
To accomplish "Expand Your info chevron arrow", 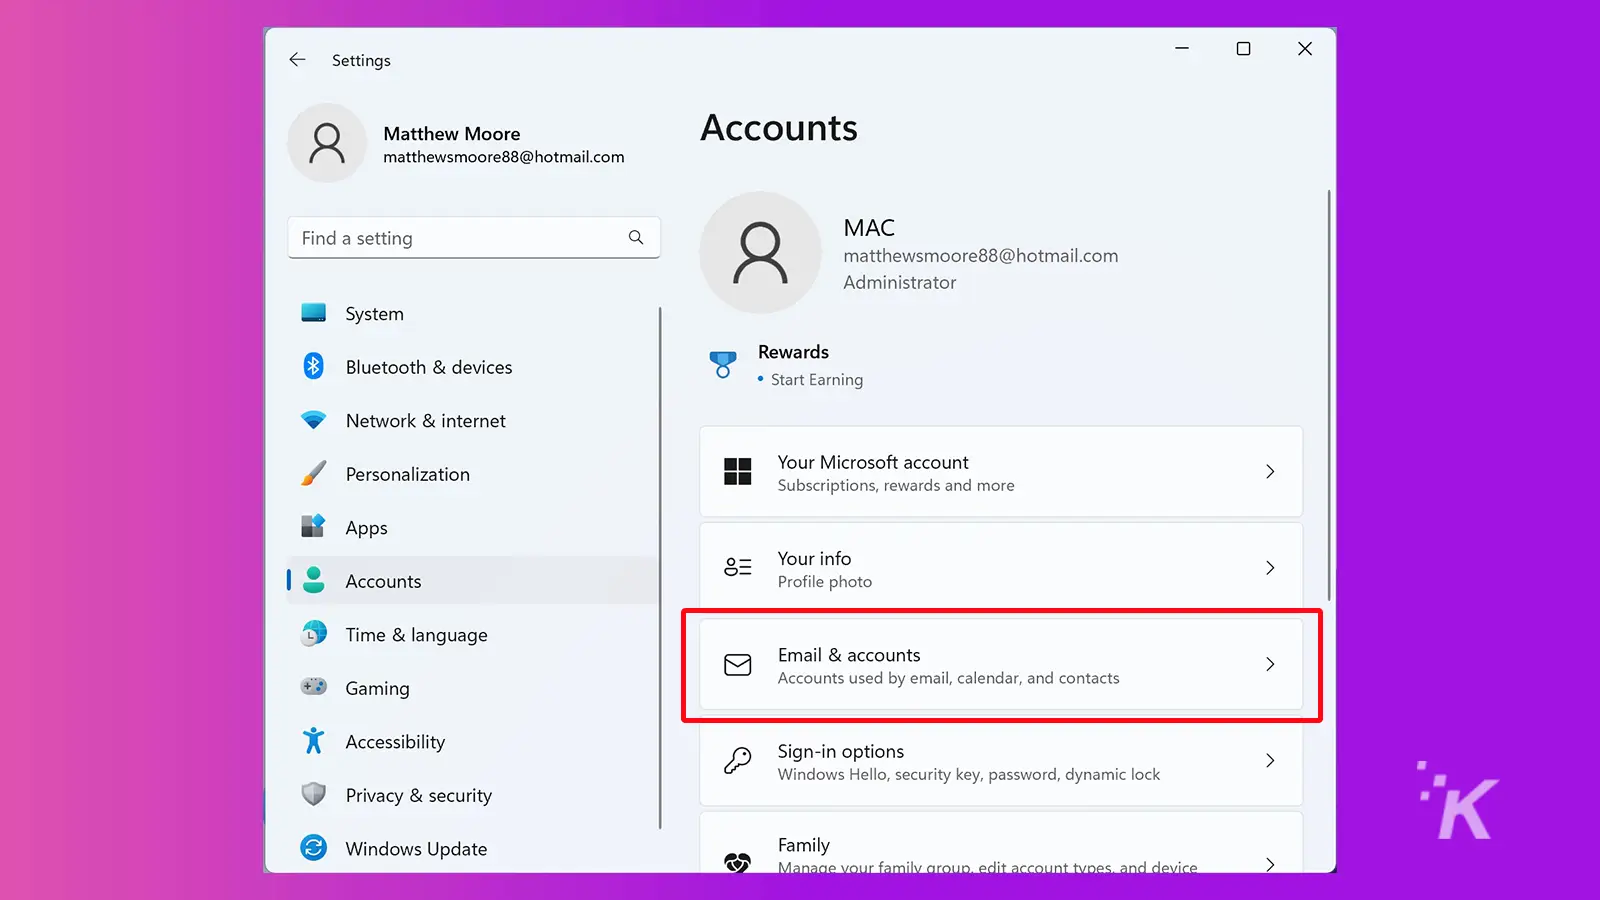I will coord(1270,568).
